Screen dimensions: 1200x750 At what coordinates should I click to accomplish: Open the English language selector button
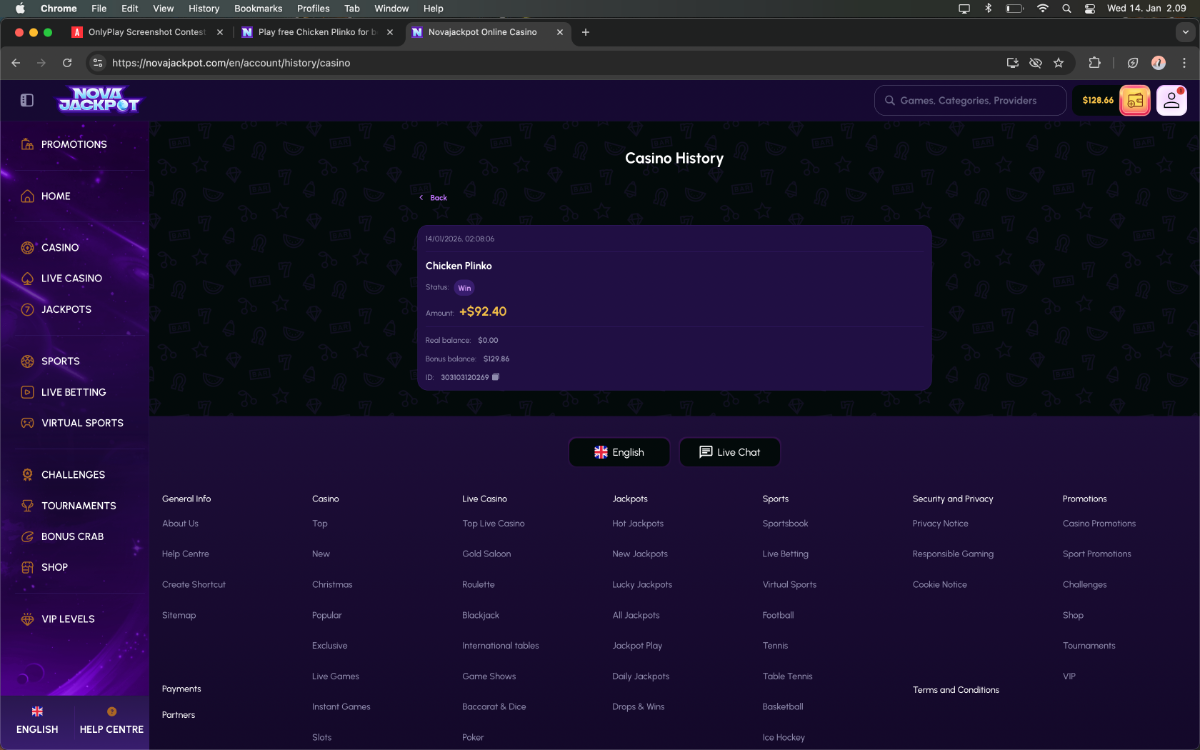tap(619, 452)
